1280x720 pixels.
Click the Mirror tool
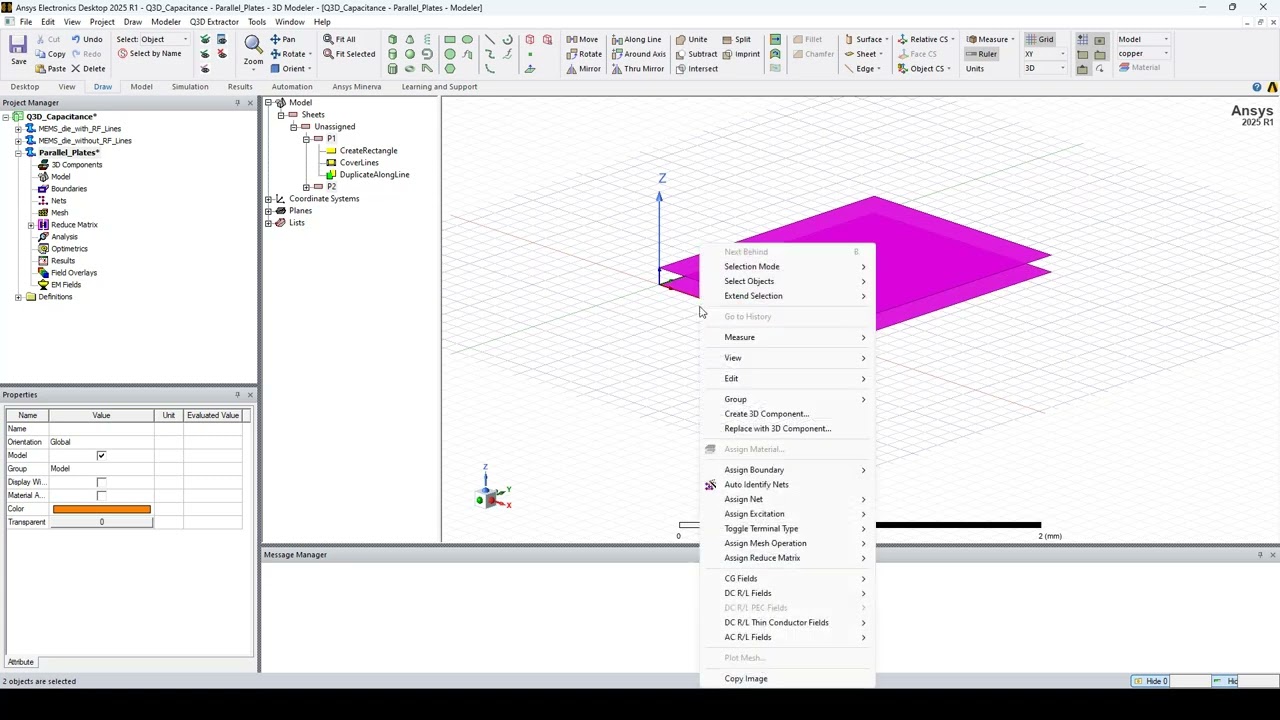[x=583, y=69]
